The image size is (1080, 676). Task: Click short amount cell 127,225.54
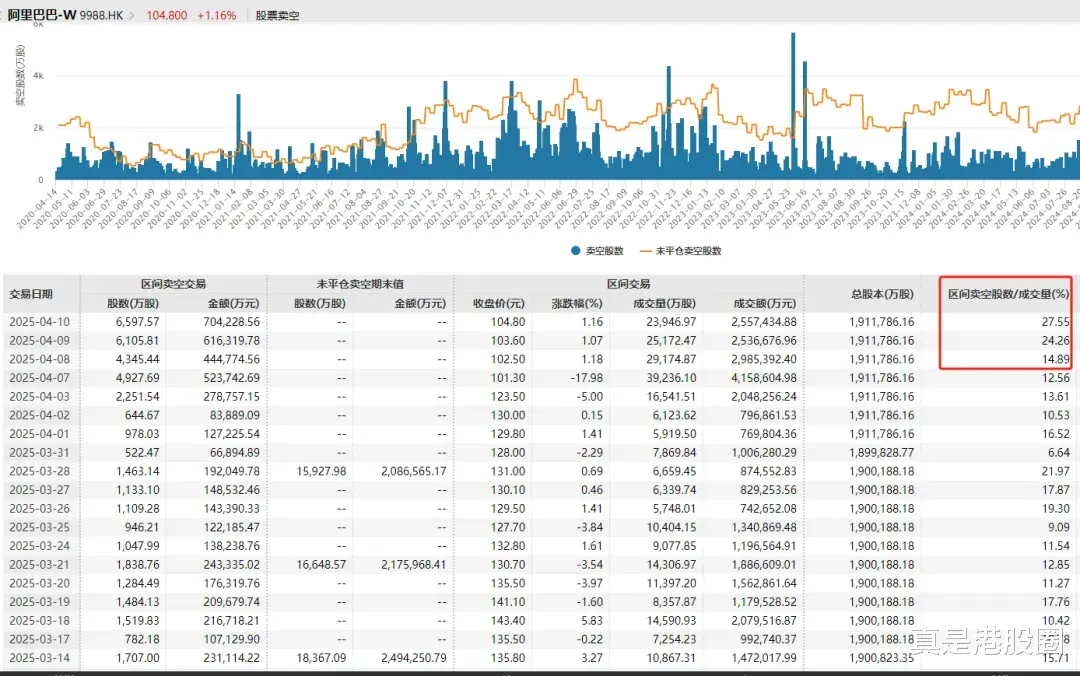[x=231, y=433]
